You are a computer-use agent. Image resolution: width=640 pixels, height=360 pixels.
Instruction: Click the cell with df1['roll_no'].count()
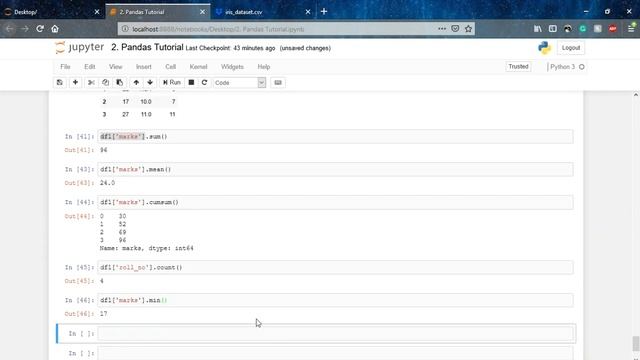pyautogui.click(x=335, y=268)
